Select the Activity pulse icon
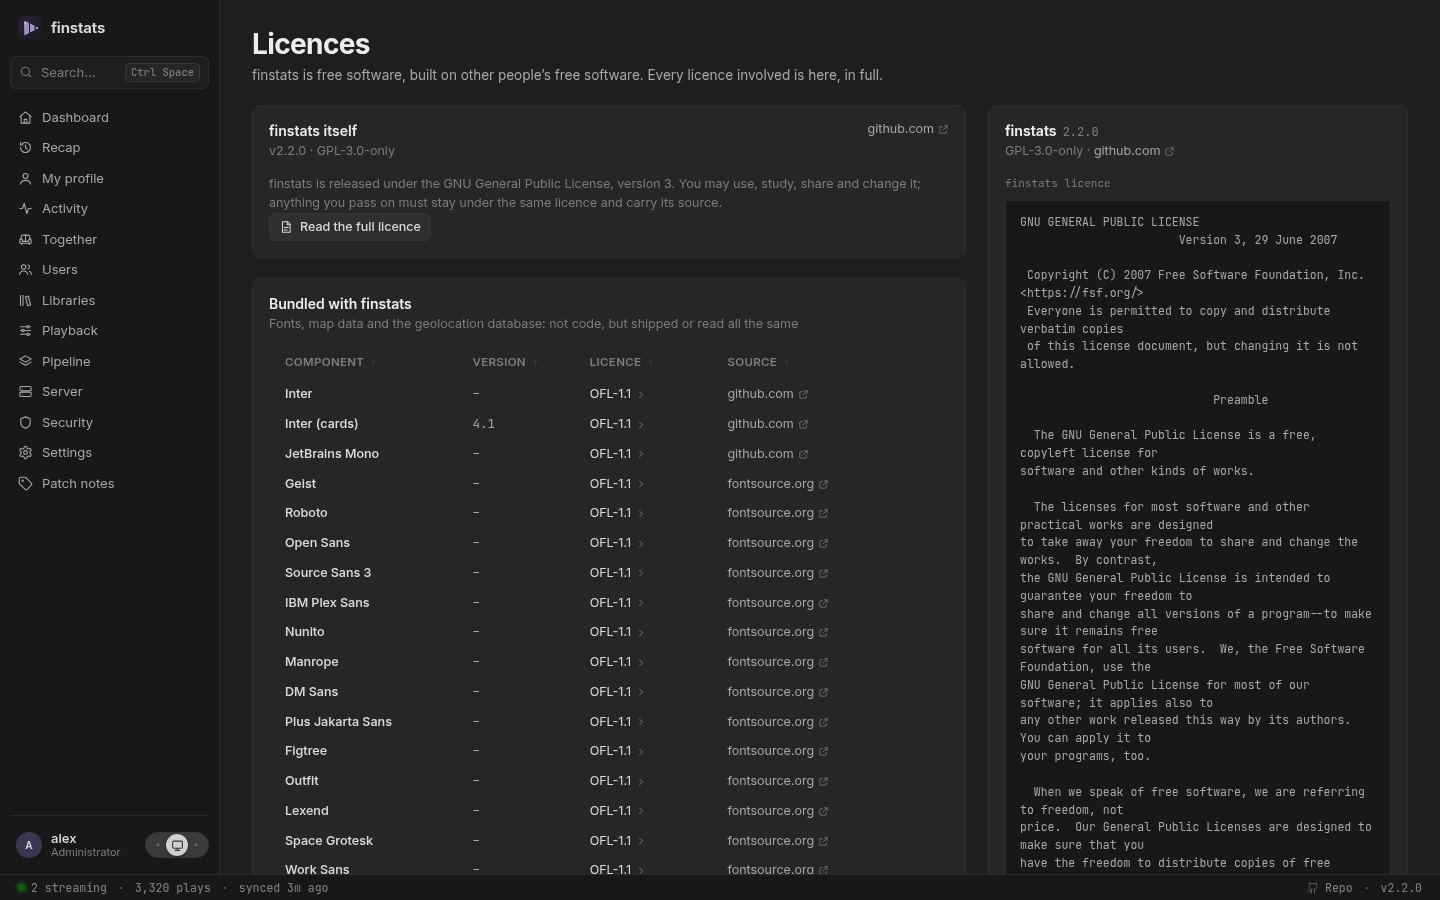Viewport: 1440px width, 900px height. [25, 209]
